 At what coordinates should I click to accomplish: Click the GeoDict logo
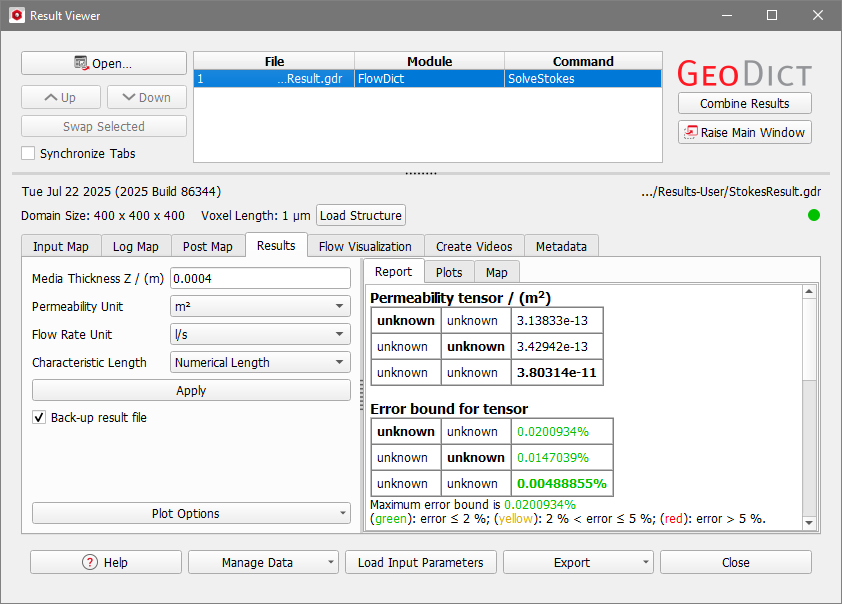click(744, 73)
